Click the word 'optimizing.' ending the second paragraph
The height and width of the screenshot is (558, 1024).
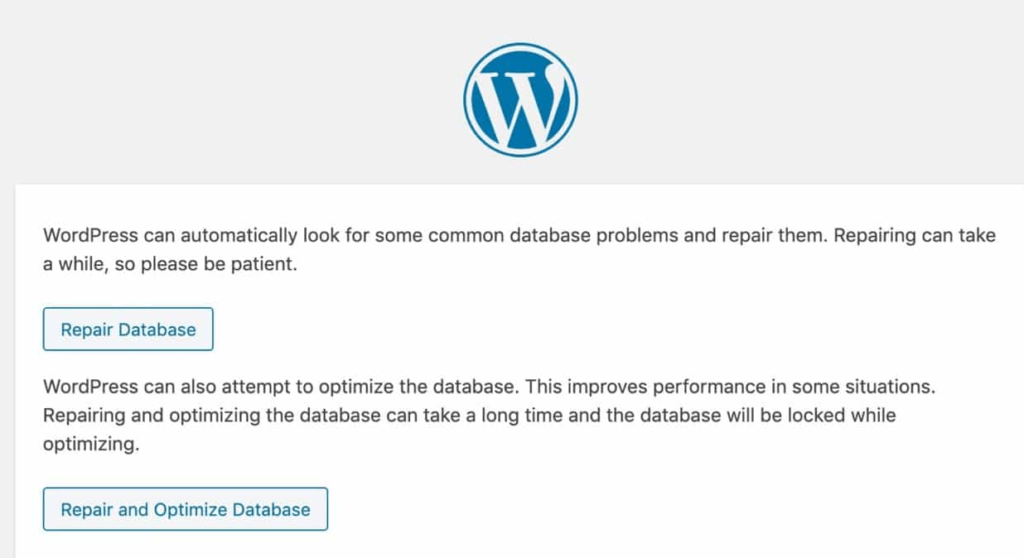point(91,444)
